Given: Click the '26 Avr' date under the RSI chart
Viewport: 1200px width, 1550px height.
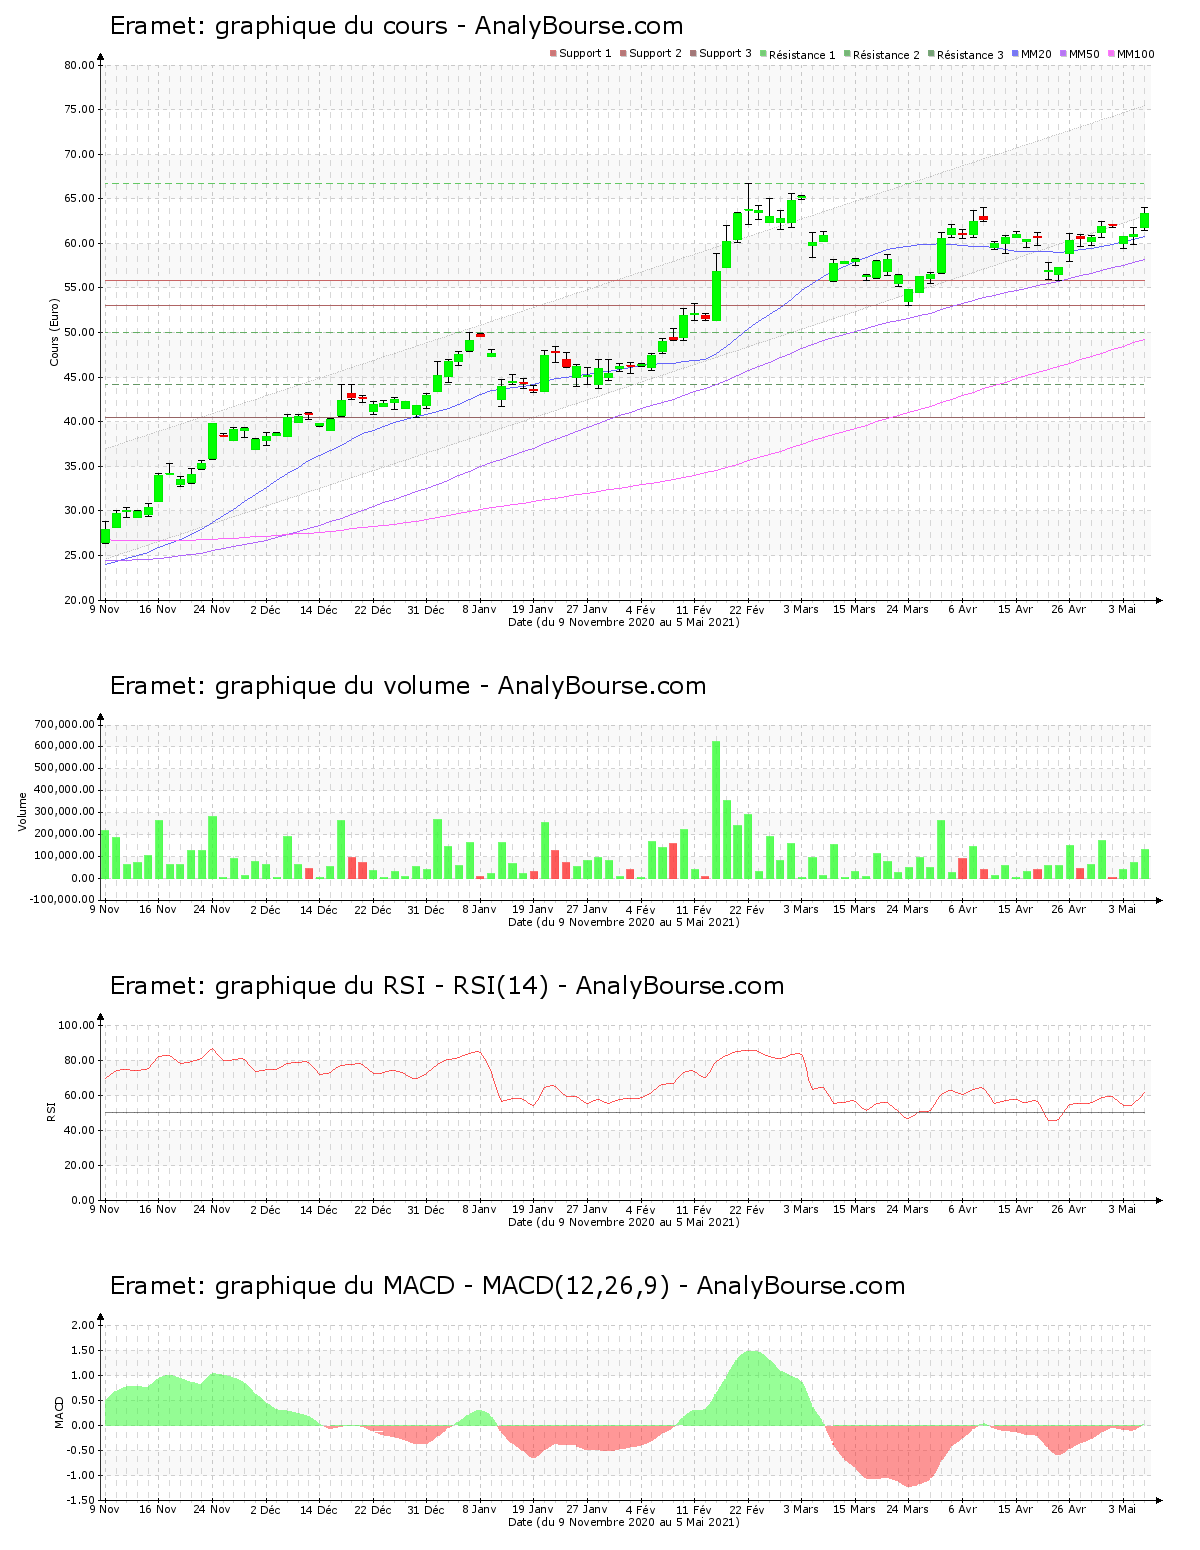Looking at the screenshot, I should point(1069,1209).
